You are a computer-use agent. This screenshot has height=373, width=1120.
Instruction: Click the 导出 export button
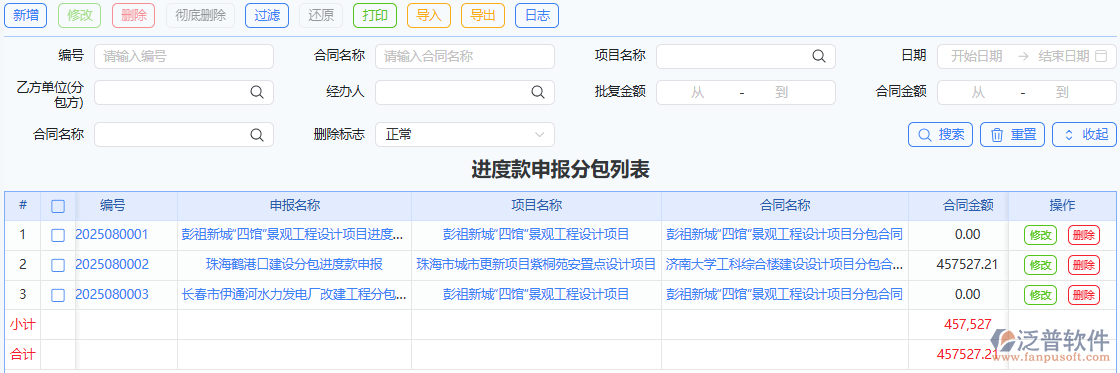click(483, 15)
